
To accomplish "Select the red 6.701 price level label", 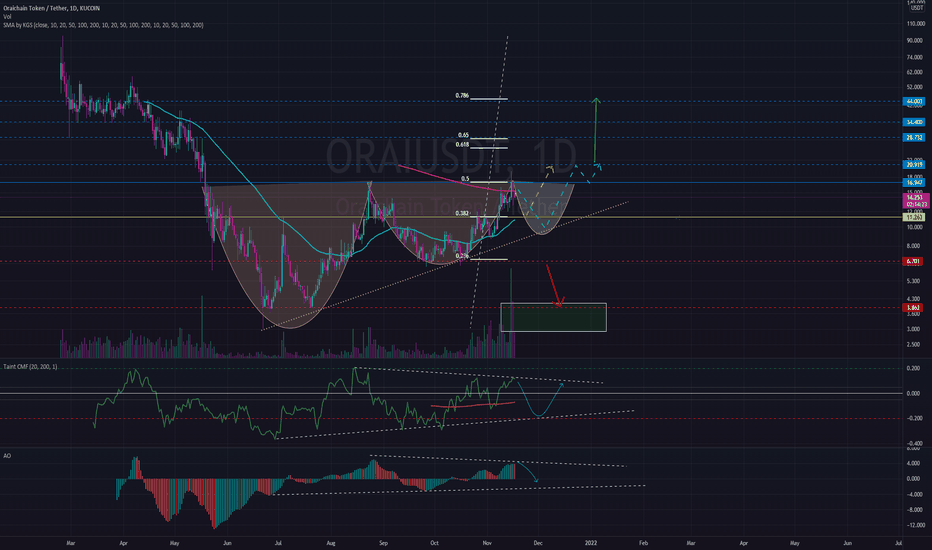I will (913, 261).
